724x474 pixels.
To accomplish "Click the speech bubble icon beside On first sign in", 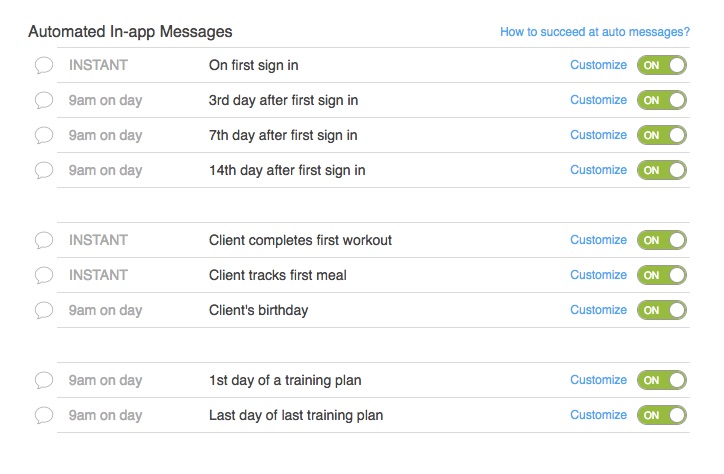I will pyautogui.click(x=44, y=65).
